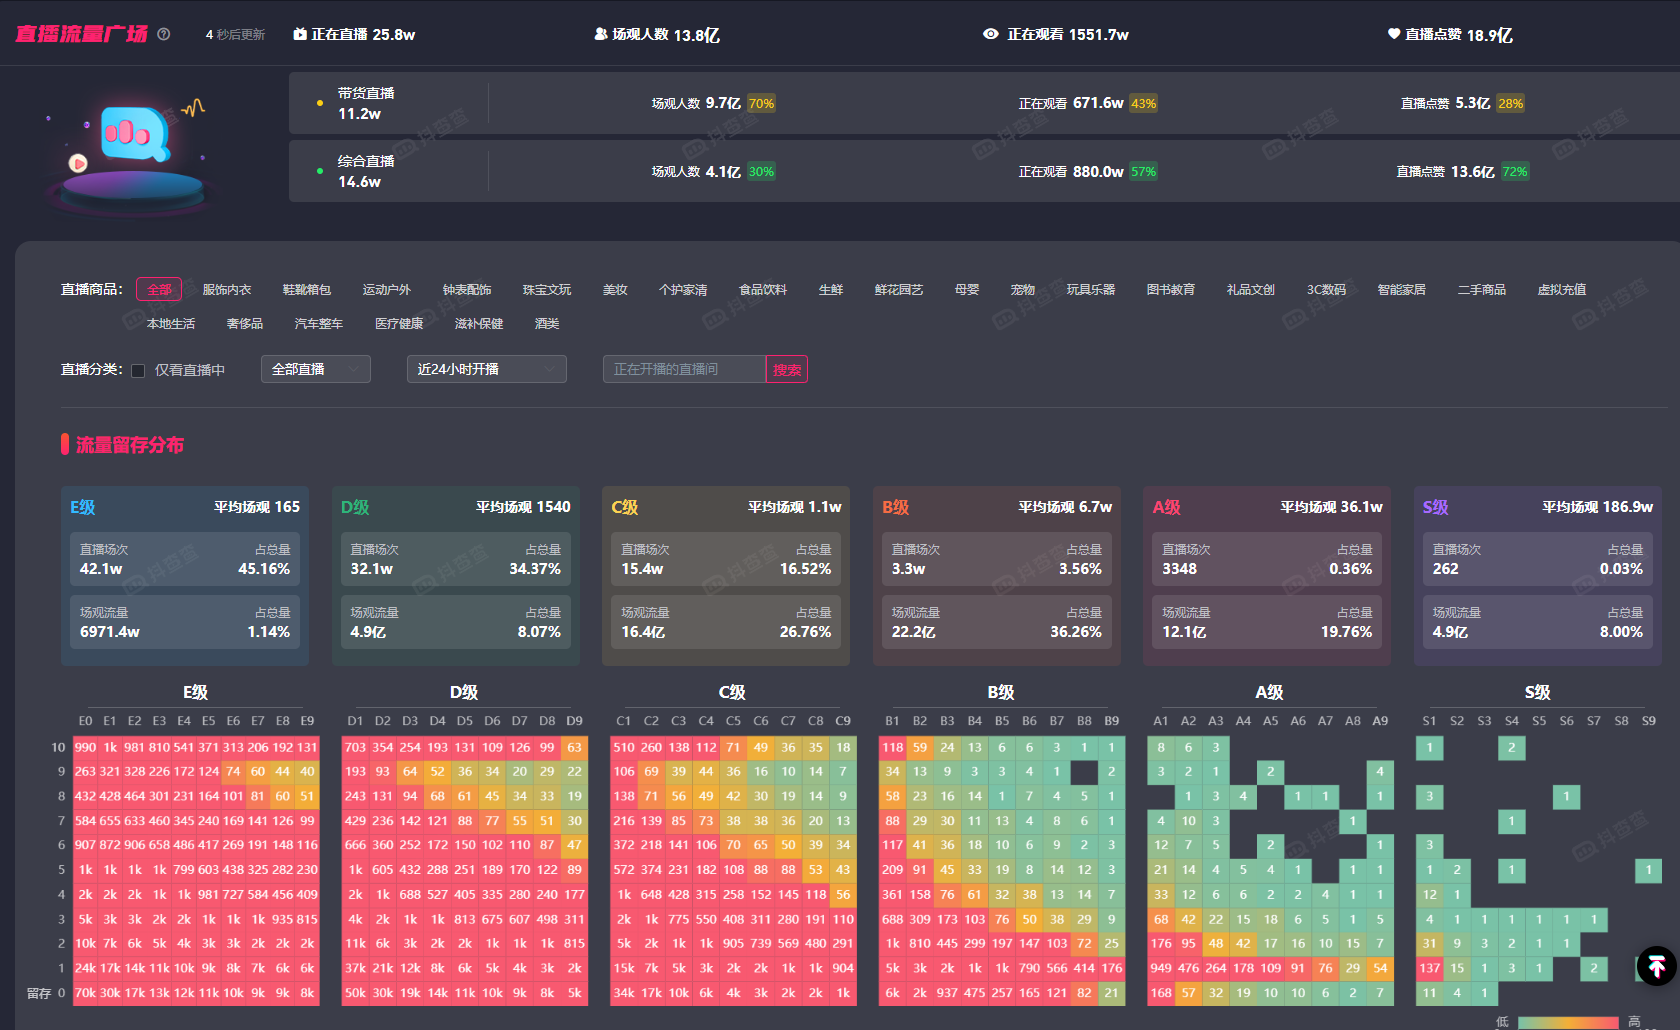
Task: Open the 全部直播 dropdown
Action: click(316, 369)
